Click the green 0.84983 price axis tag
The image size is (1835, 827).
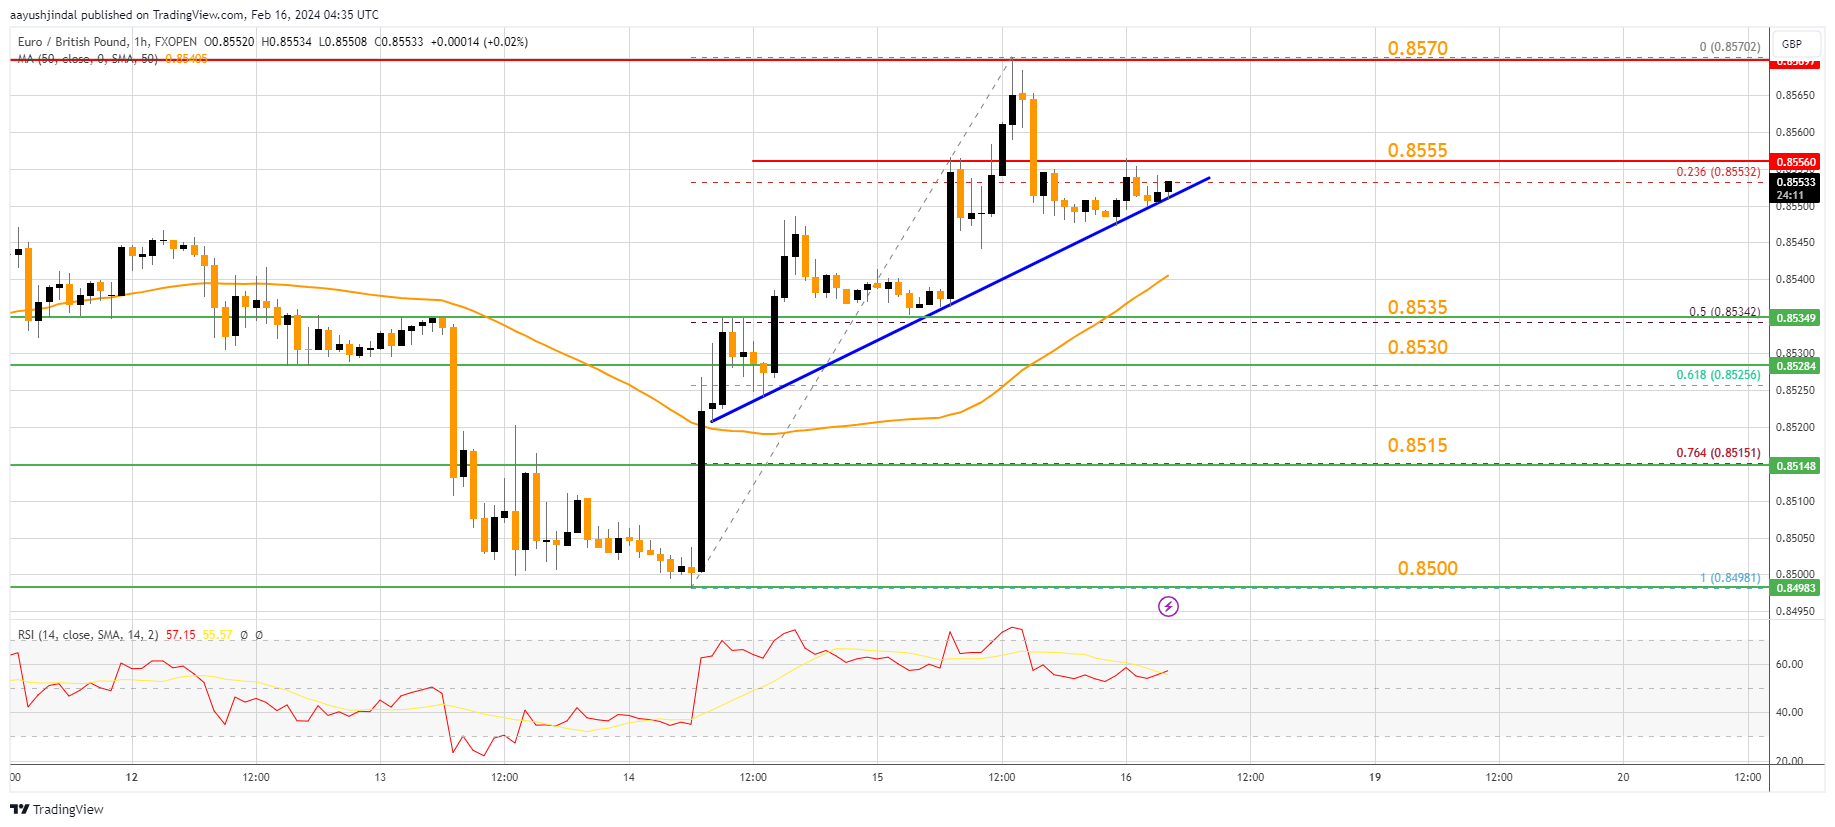click(1796, 588)
